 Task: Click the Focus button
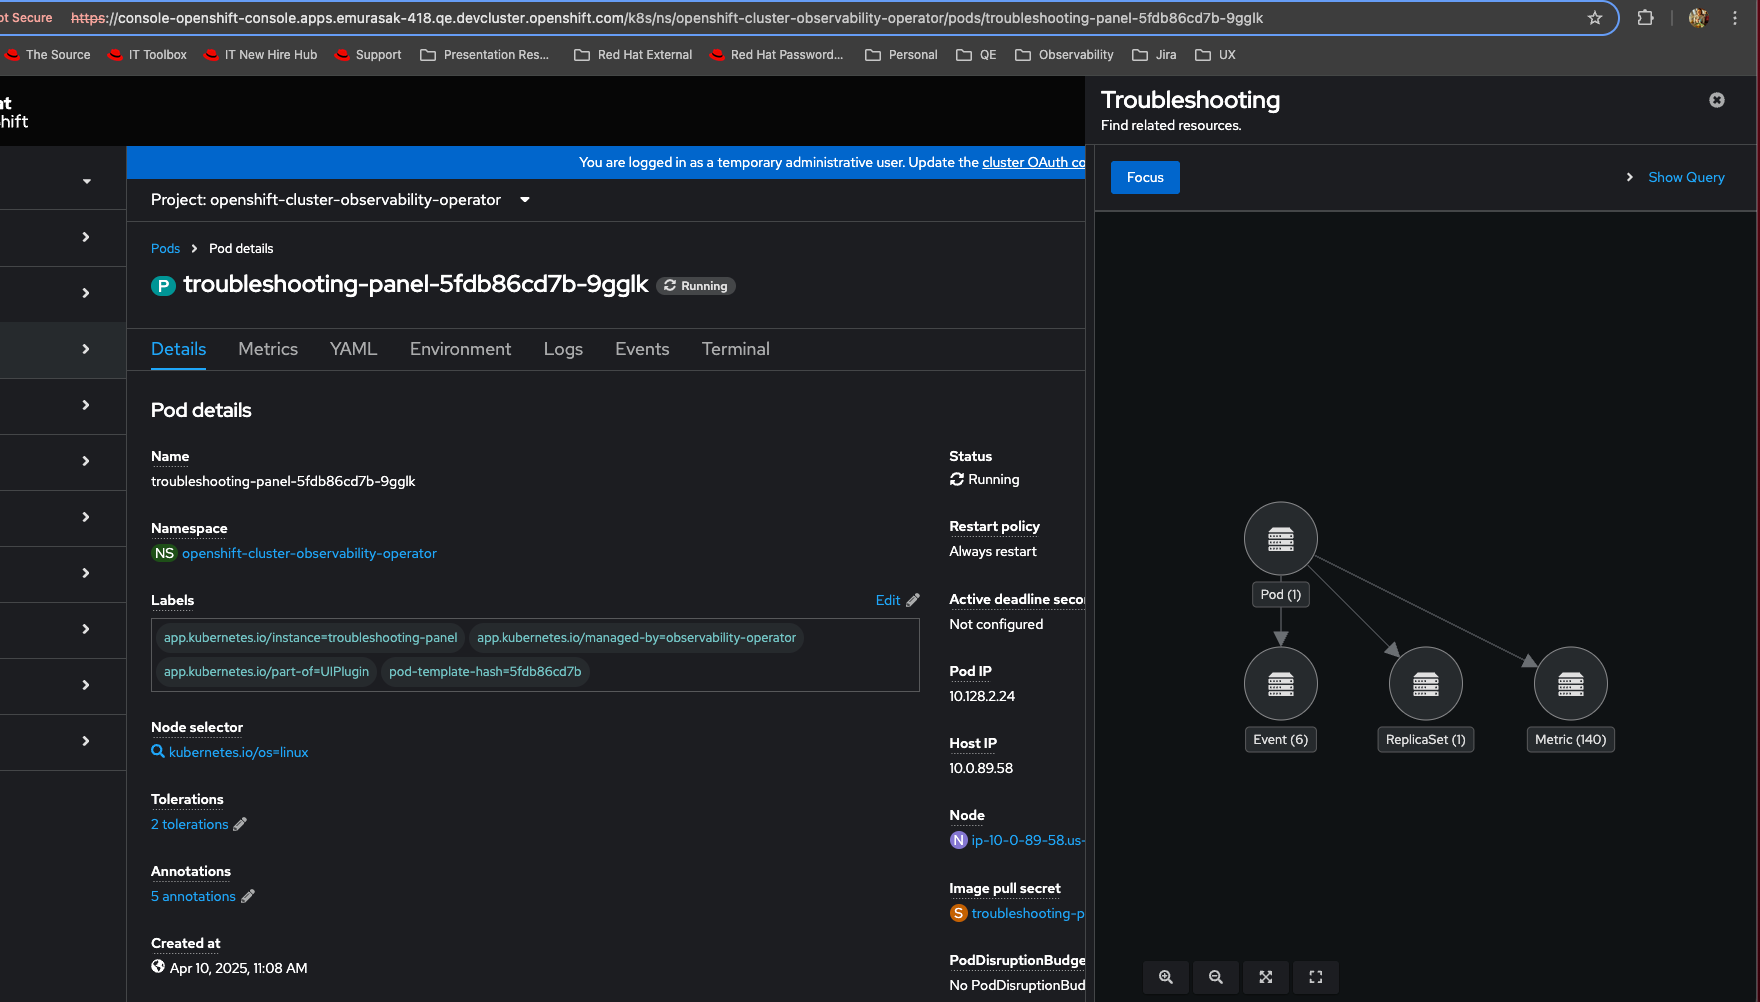(x=1145, y=177)
